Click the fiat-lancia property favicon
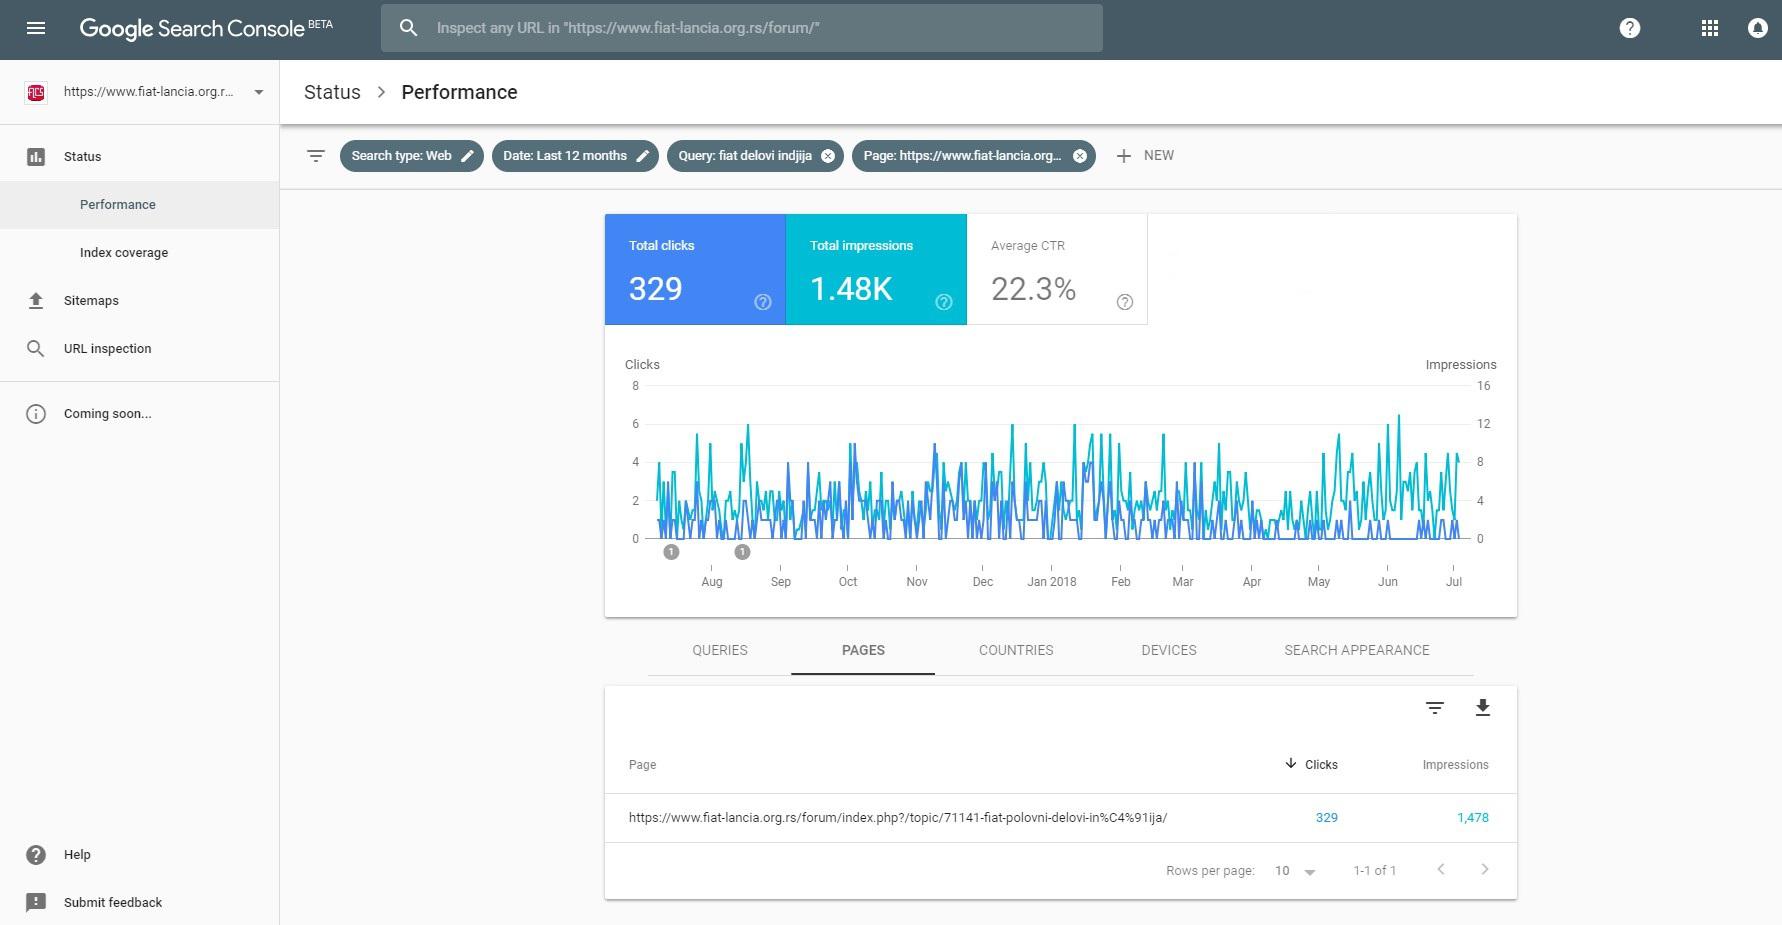 [x=36, y=92]
